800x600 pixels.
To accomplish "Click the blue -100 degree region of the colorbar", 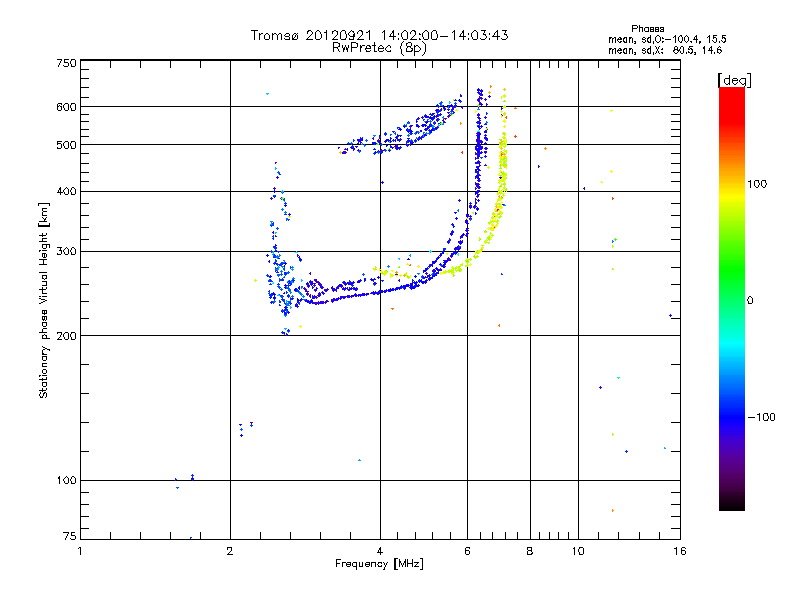I will pyautogui.click(x=732, y=417).
